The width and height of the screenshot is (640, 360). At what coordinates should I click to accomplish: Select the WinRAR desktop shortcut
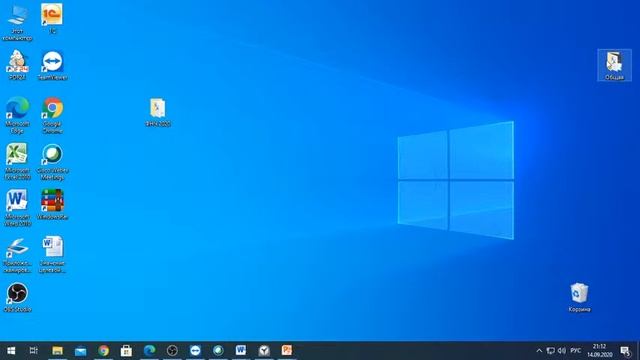pyautogui.click(x=52, y=205)
